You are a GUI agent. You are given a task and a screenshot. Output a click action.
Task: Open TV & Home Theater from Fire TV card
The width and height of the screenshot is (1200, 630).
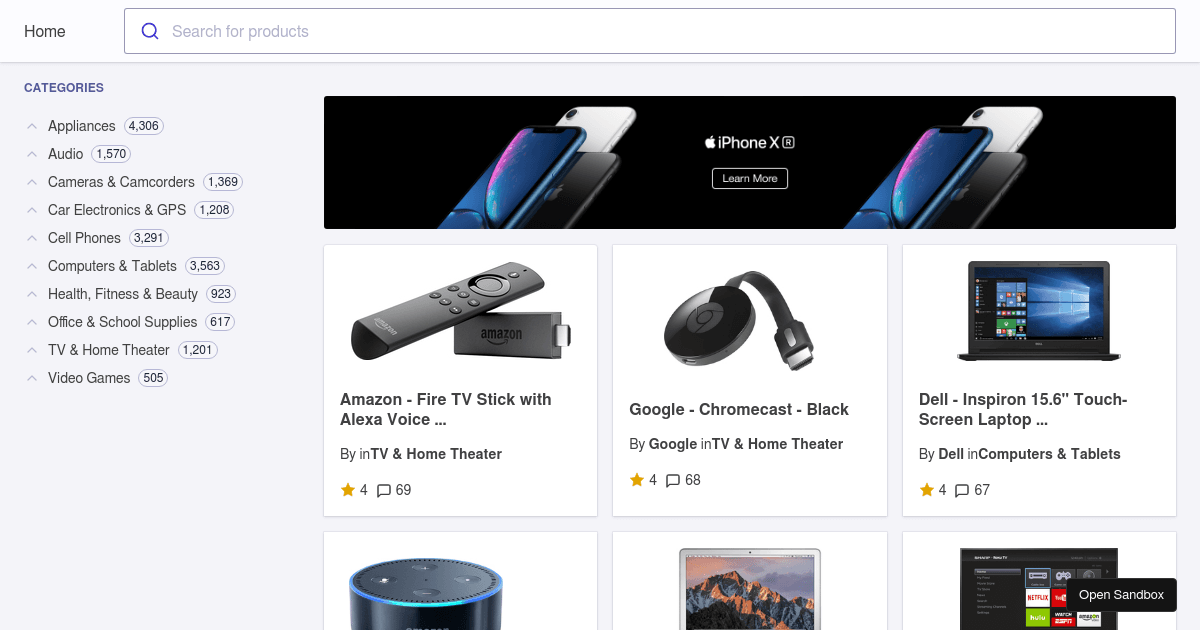point(435,453)
